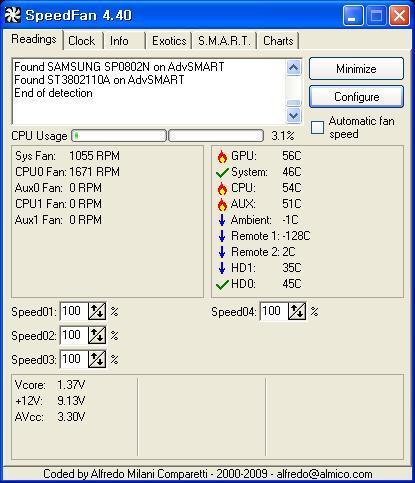
Task: Close the SpeedFan window
Action: [399, 16]
